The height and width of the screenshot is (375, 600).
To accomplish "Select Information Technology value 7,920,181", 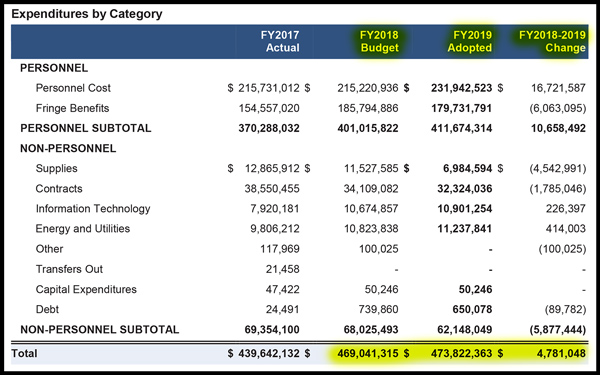I will coord(275,209).
